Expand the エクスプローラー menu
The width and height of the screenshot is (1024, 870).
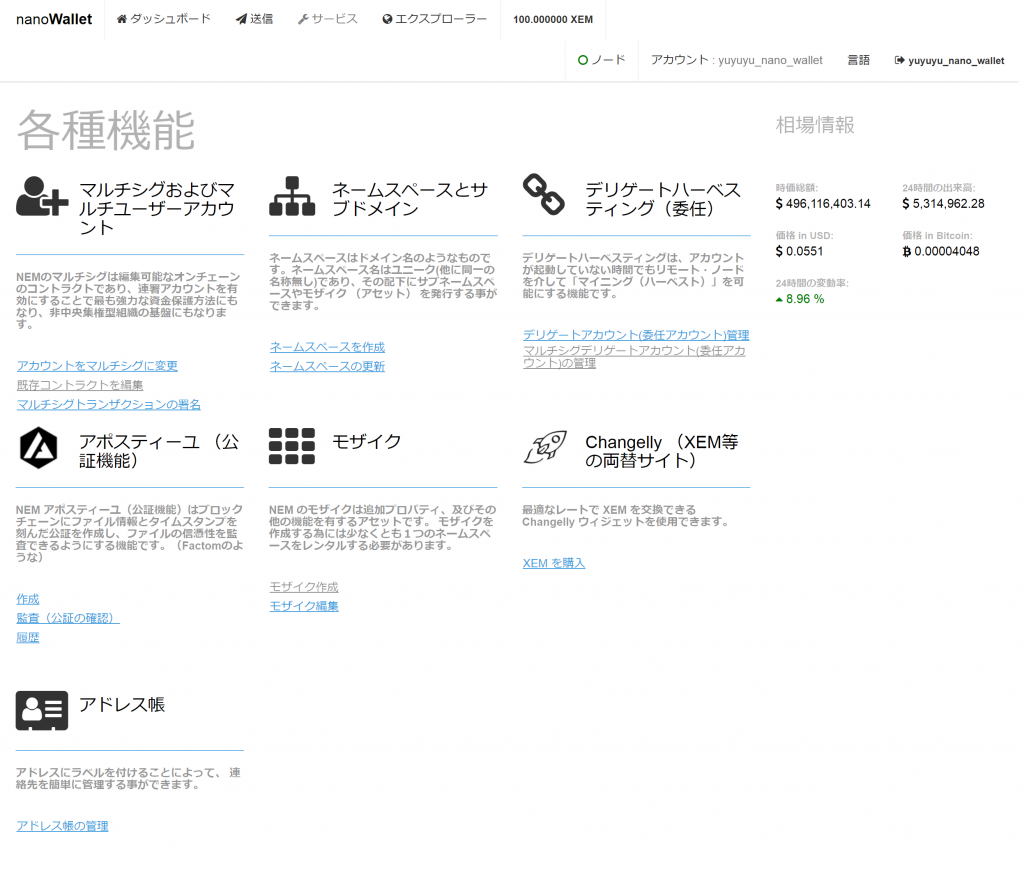[x=434, y=19]
